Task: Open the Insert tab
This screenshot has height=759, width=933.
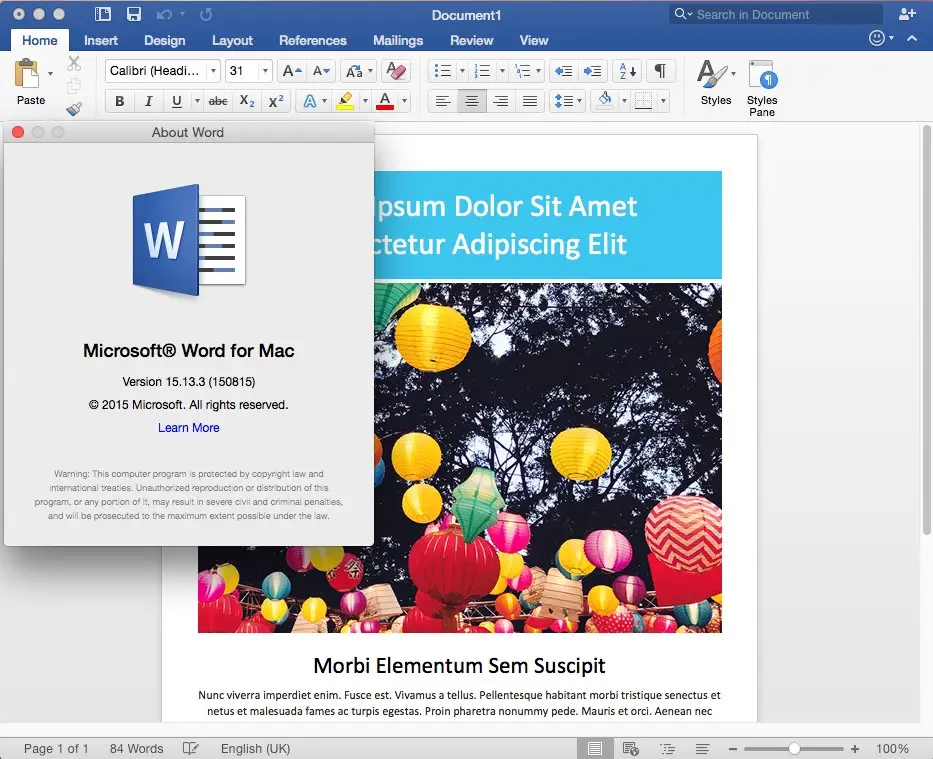Action: [101, 40]
